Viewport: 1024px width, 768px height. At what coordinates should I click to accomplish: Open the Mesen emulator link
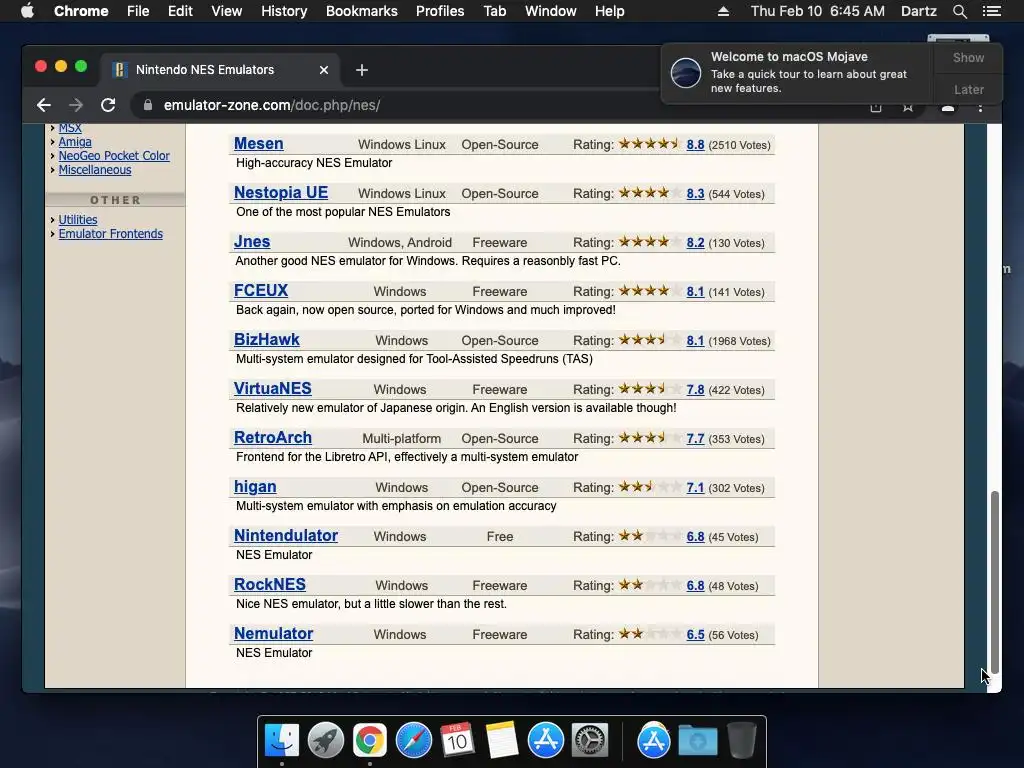click(x=259, y=144)
